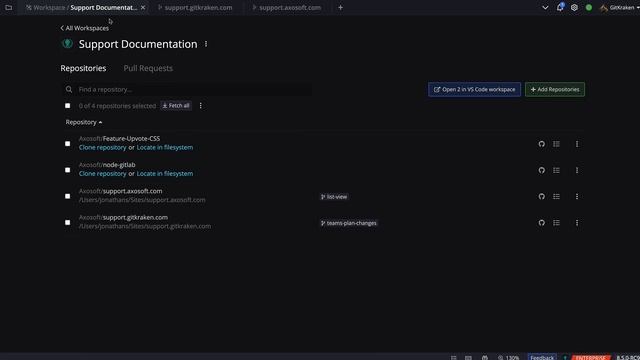Check the support.gitkraken.com repository checkbox
This screenshot has height=360, width=640.
(x=67, y=222)
